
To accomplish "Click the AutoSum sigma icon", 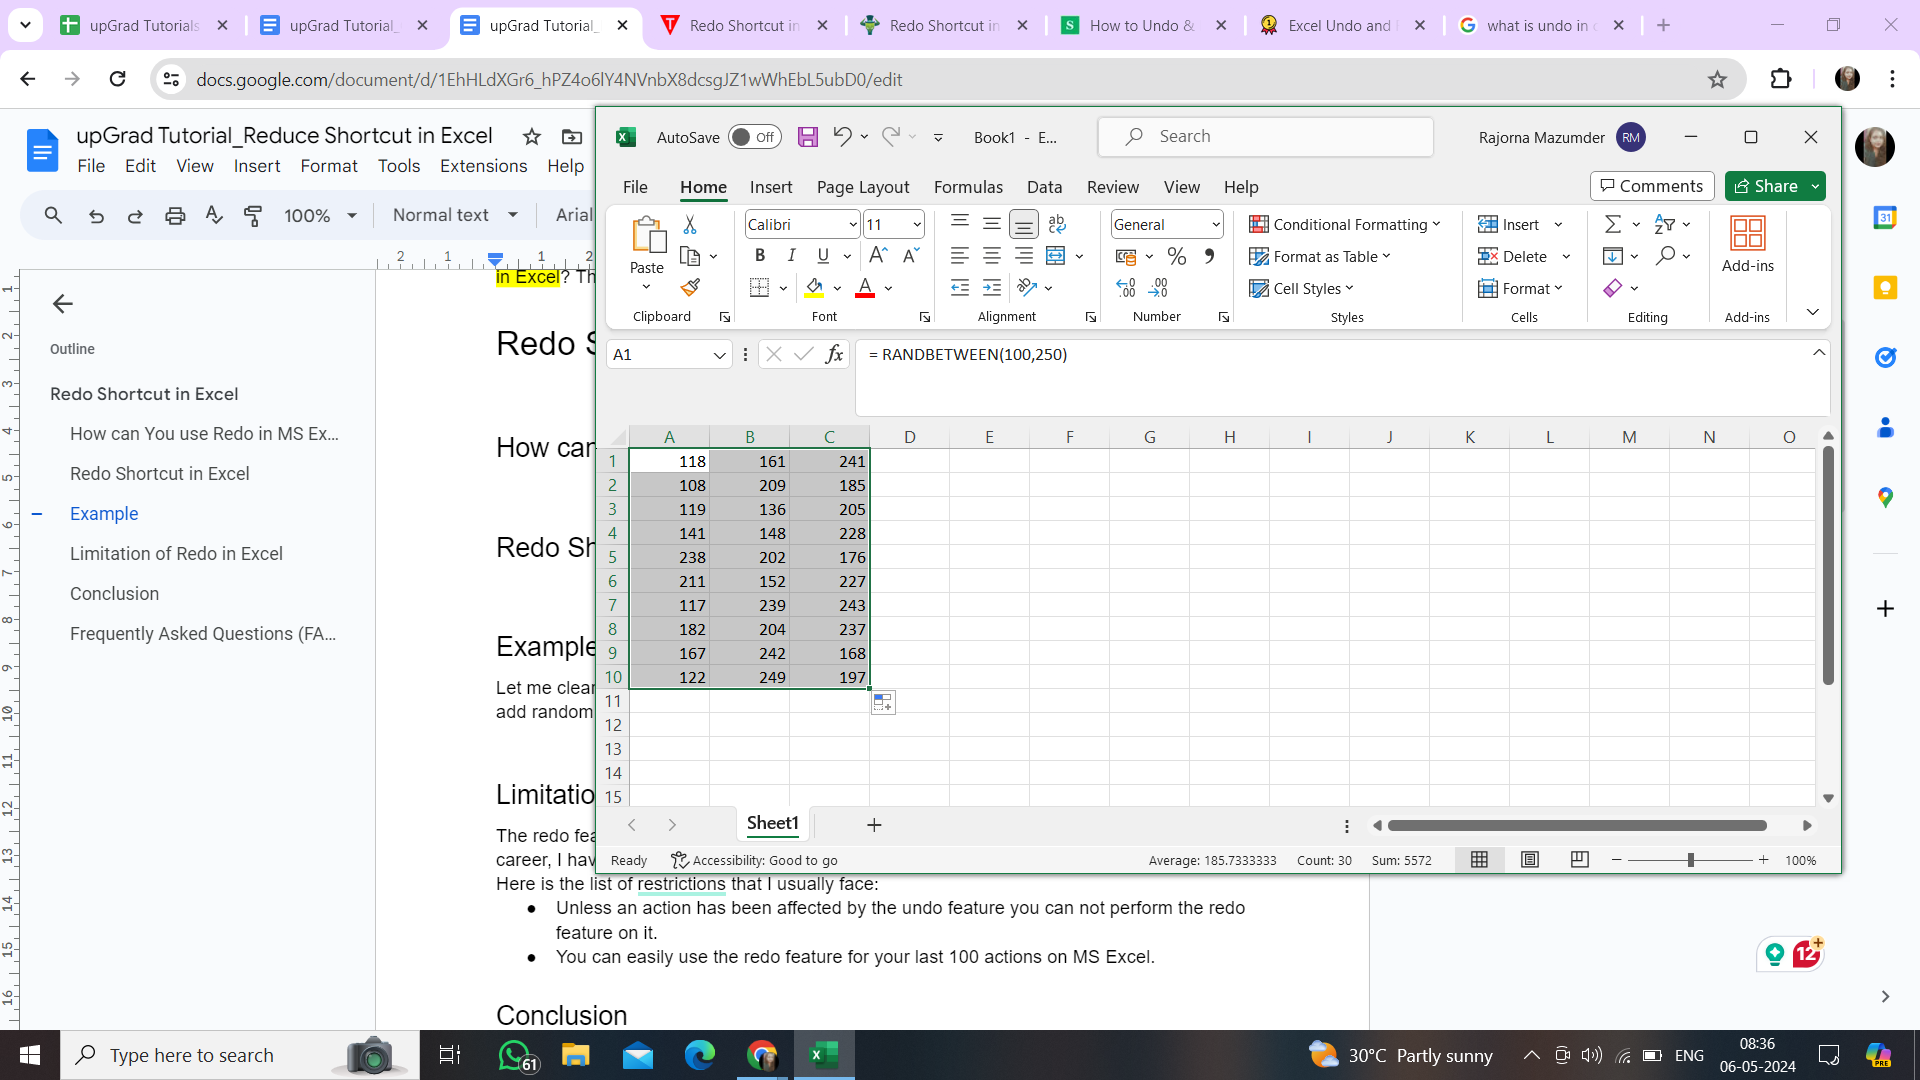I will pyautogui.click(x=1612, y=224).
